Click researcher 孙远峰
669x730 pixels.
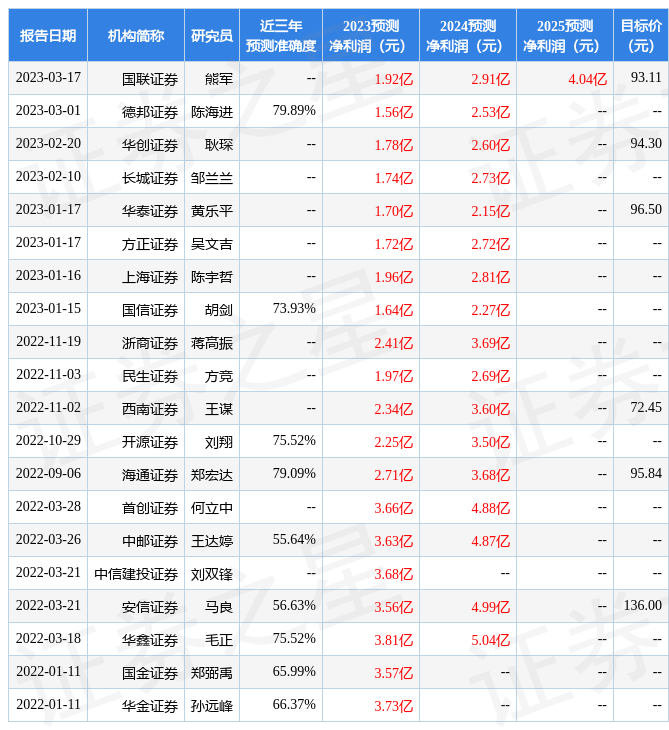click(x=212, y=707)
